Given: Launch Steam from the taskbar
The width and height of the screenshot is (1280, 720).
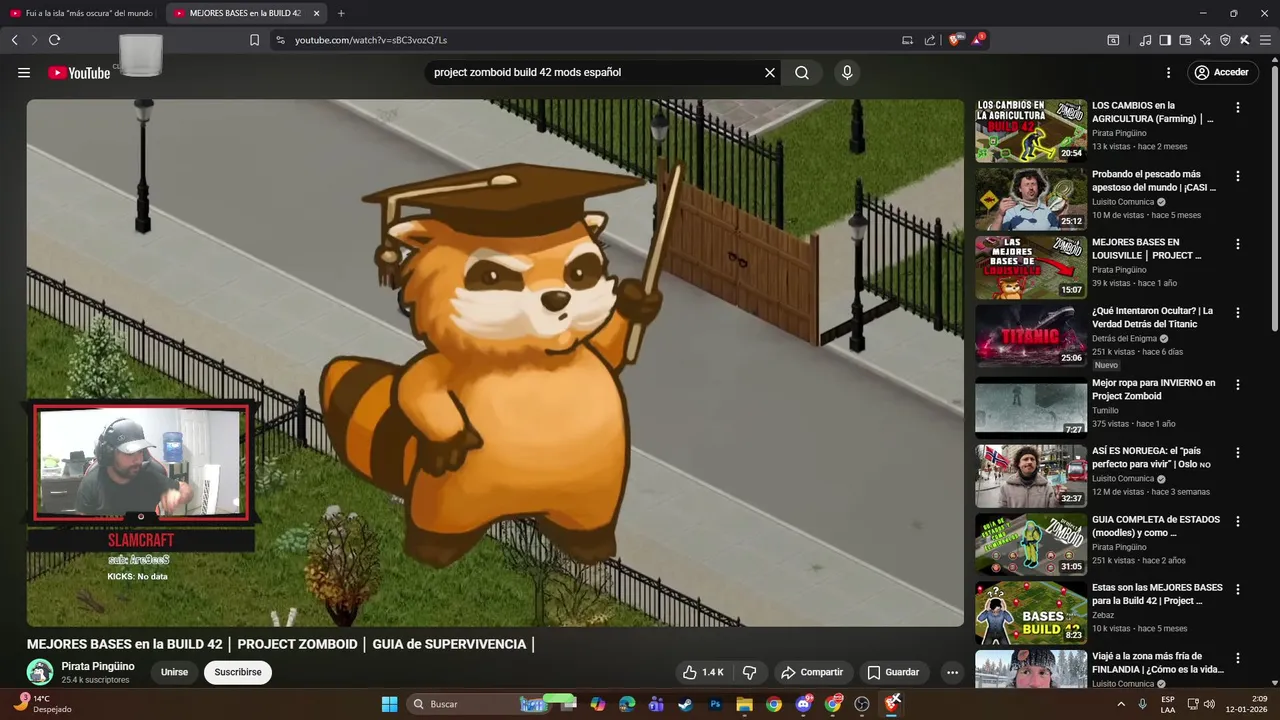Looking at the screenshot, I should pos(685,704).
